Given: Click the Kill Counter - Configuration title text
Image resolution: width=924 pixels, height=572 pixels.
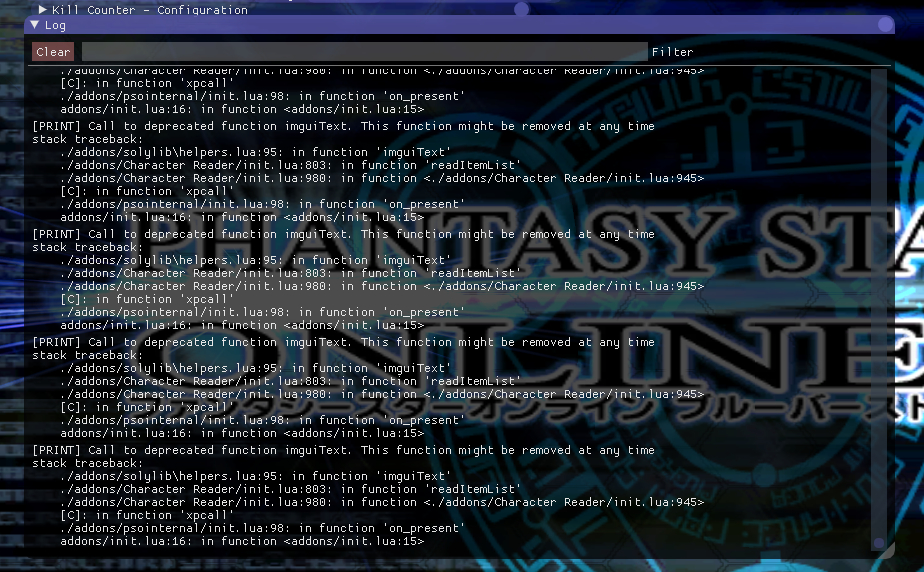Looking at the screenshot, I should (150, 9).
